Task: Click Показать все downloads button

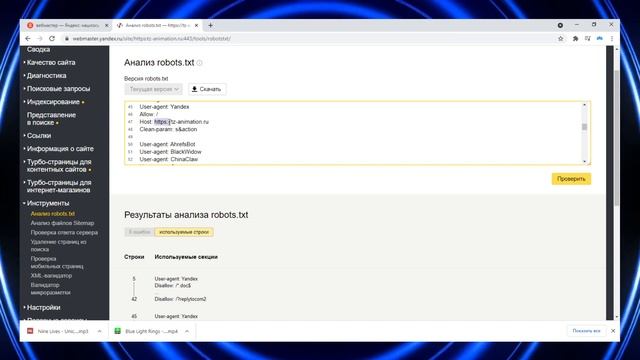Action: (x=586, y=331)
